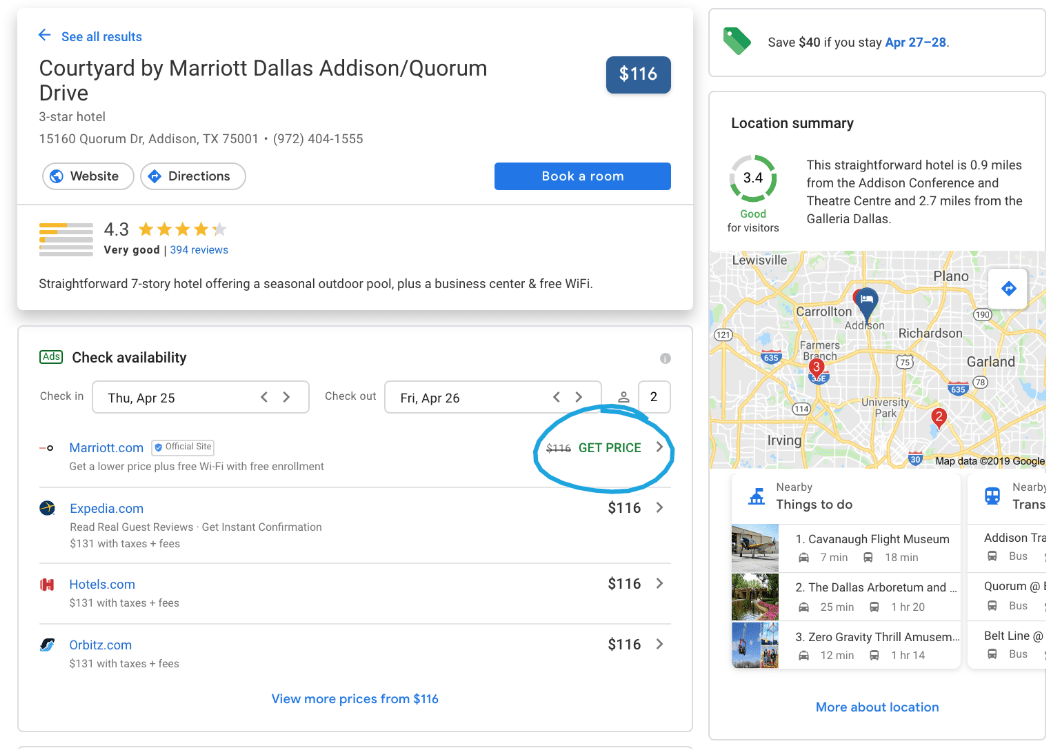The image size is (1058, 749).
Task: Go to previous check-out date
Action: click(x=557, y=397)
